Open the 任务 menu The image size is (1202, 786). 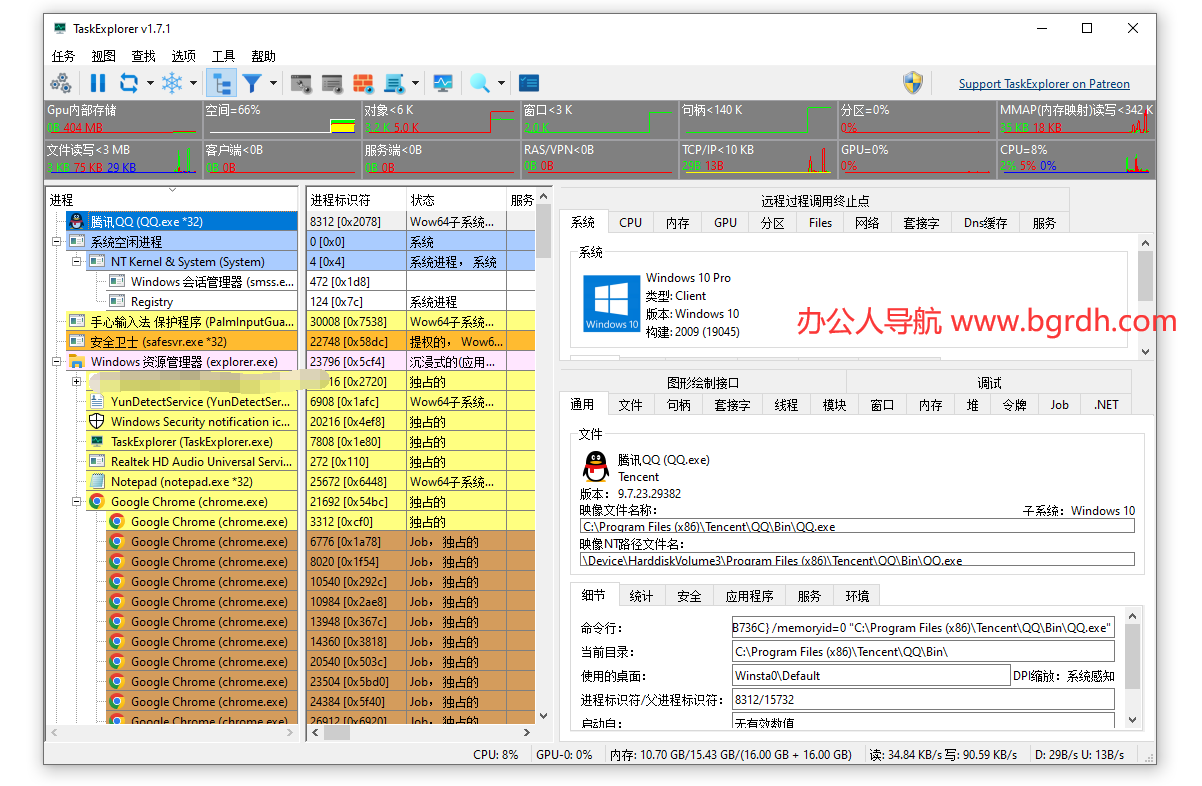pos(63,56)
